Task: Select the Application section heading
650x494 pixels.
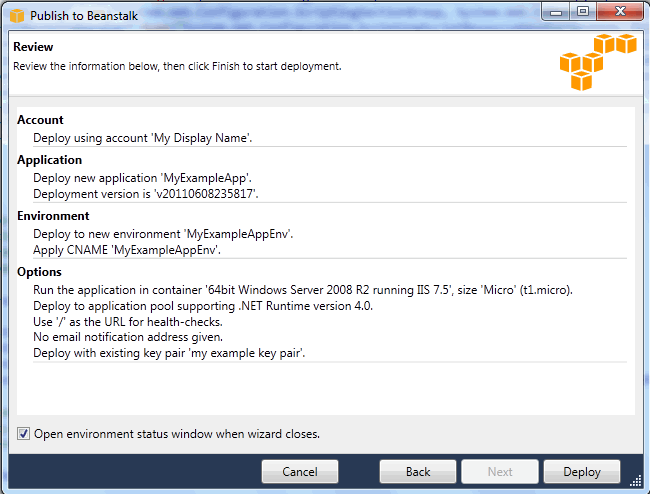Action: pos(49,160)
